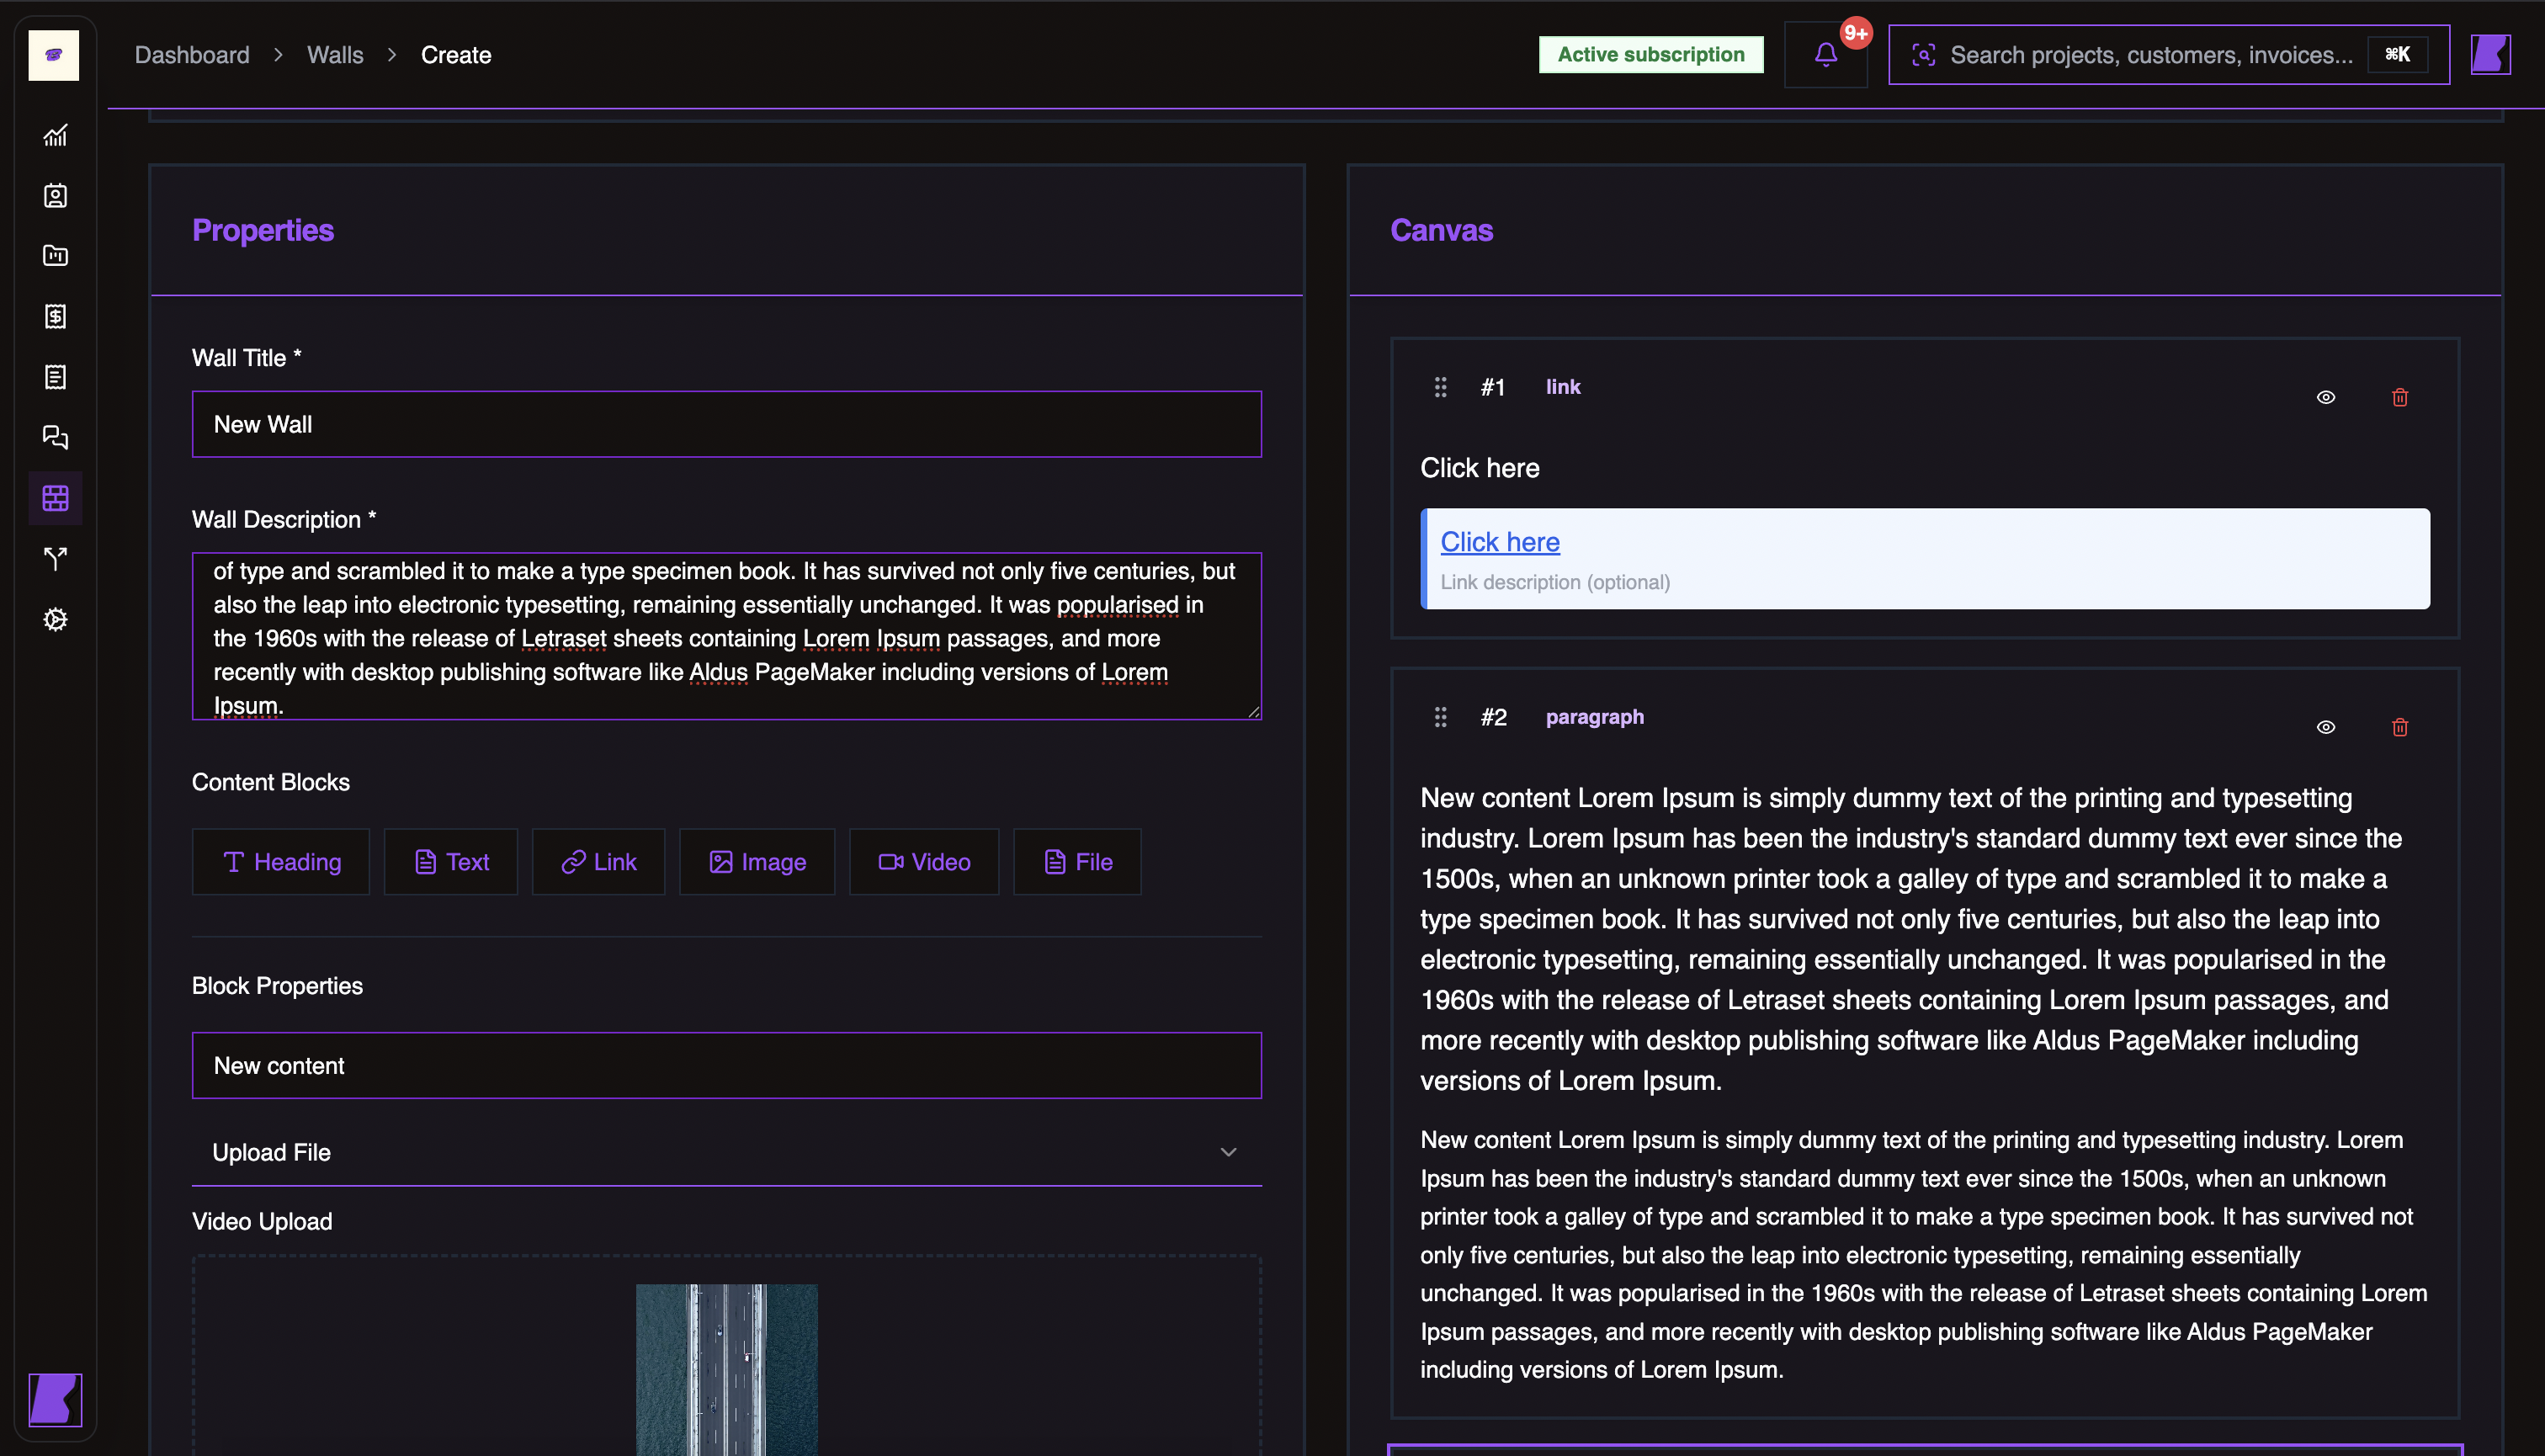Select the walls grid sidebar icon
Viewport: 2545px width, 1456px height.
coord(55,498)
